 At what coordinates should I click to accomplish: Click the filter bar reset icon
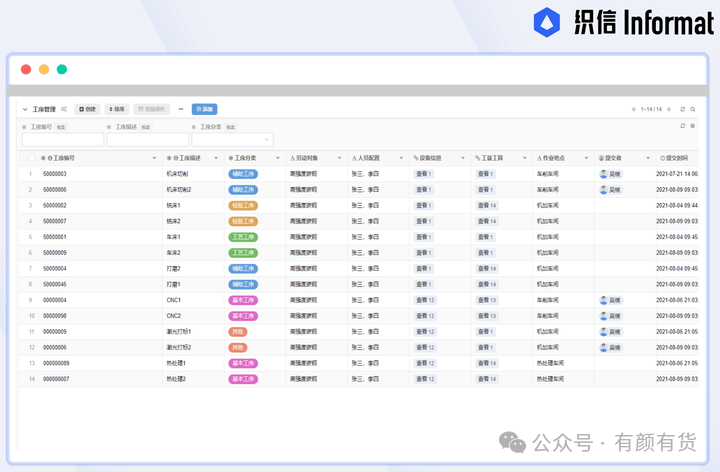683,126
